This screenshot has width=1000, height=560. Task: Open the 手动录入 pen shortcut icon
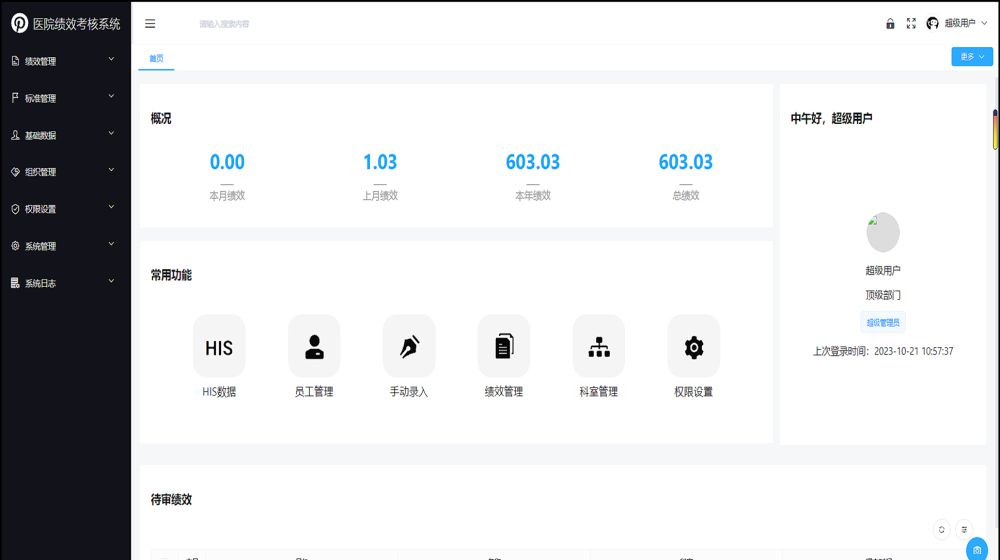[409, 346]
